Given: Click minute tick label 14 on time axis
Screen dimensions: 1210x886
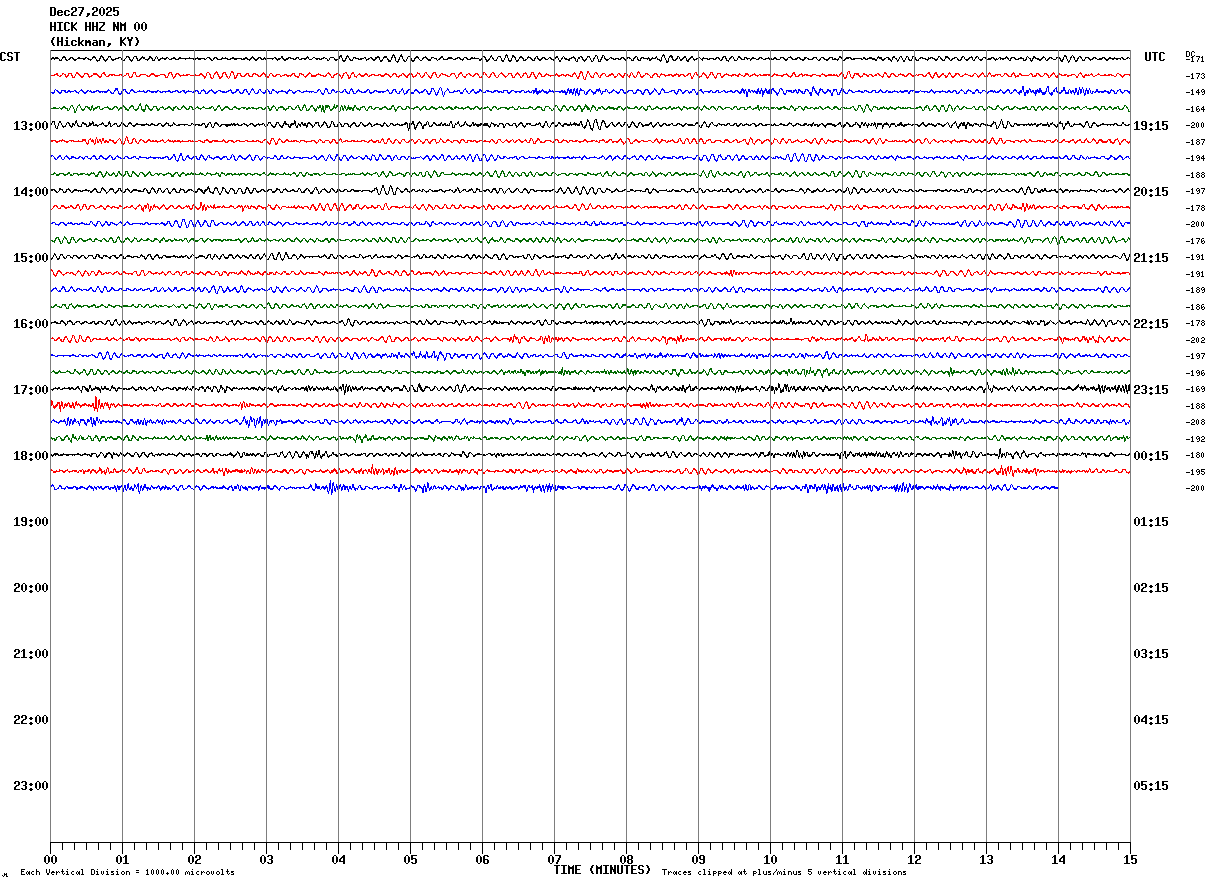Looking at the screenshot, I should click(1059, 860).
